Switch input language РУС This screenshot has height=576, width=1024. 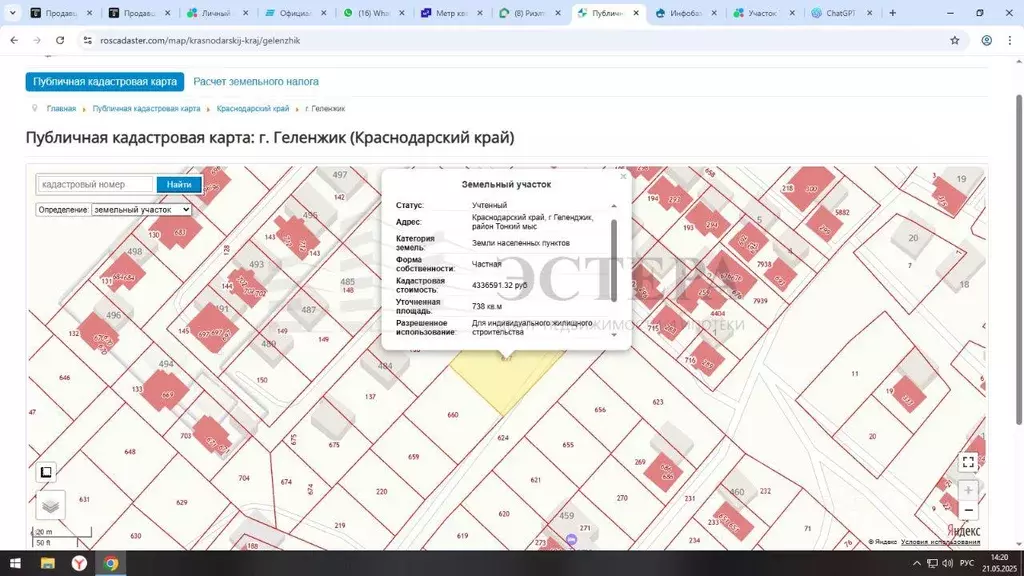click(967, 563)
